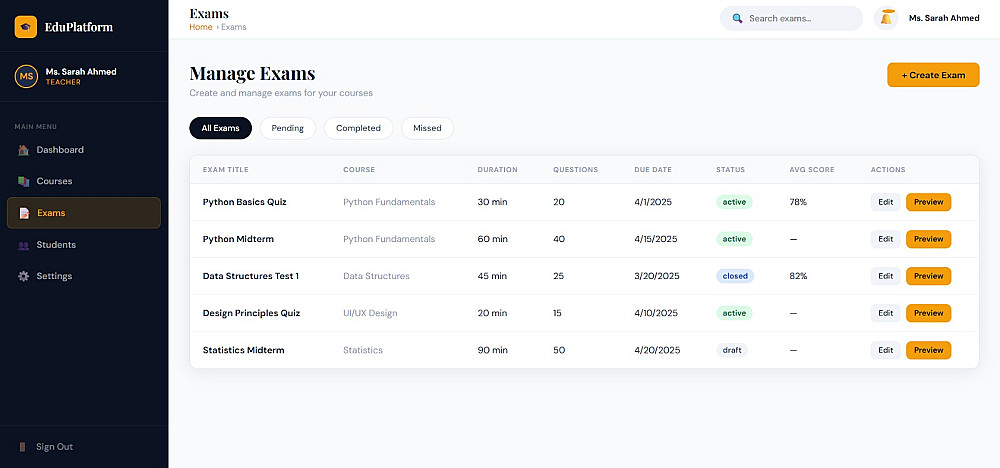Click Ms. Sarah Ahmed name in top bar
The image size is (1000, 468).
(944, 18)
